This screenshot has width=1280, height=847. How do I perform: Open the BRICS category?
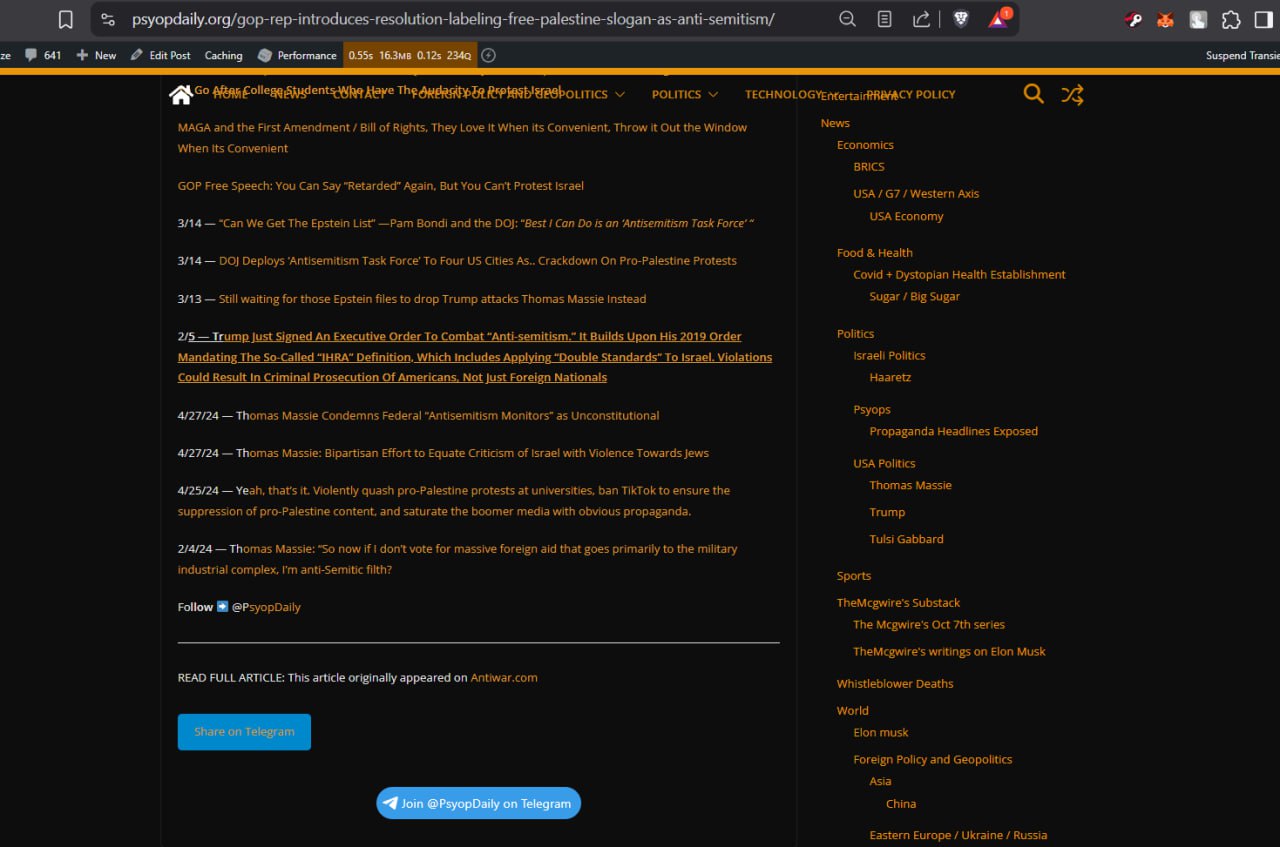(869, 167)
